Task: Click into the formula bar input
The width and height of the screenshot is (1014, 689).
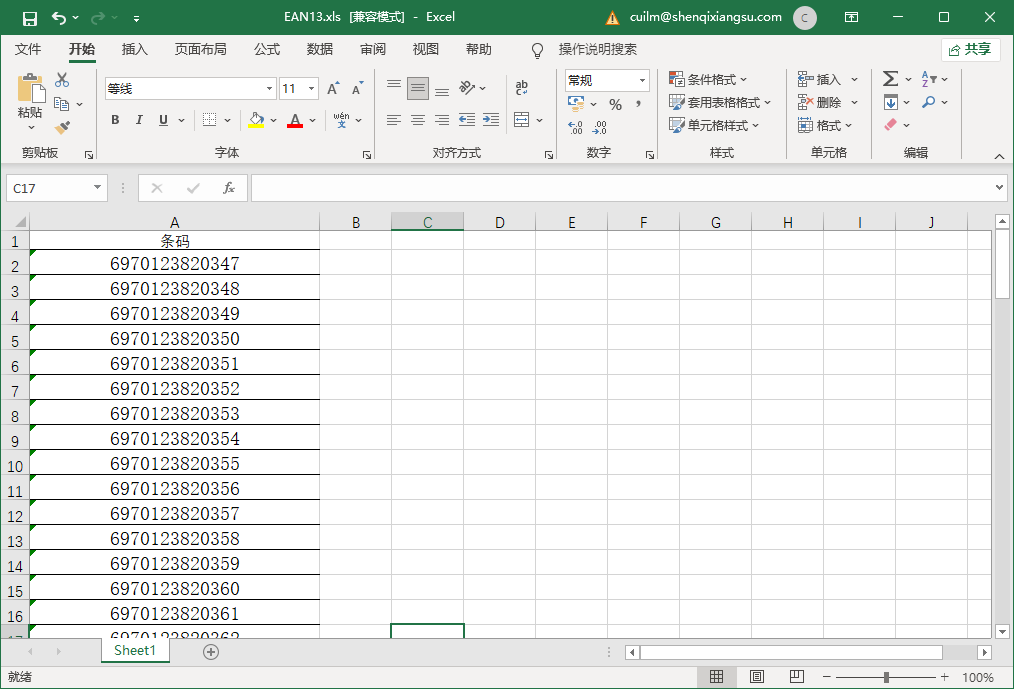Action: click(x=621, y=188)
